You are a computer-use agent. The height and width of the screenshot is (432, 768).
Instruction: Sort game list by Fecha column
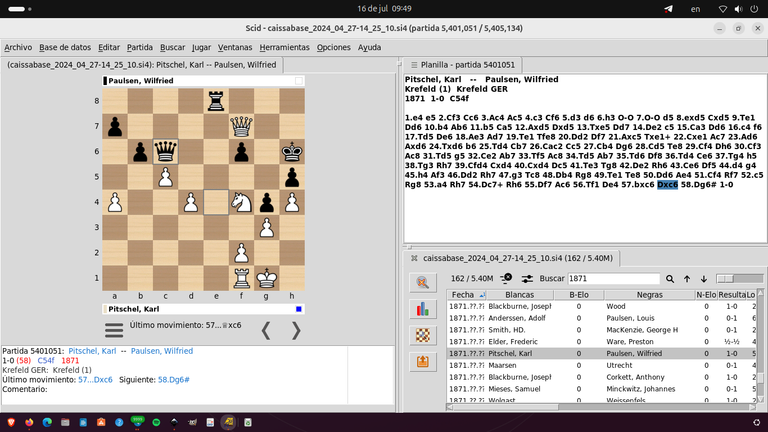(x=467, y=295)
